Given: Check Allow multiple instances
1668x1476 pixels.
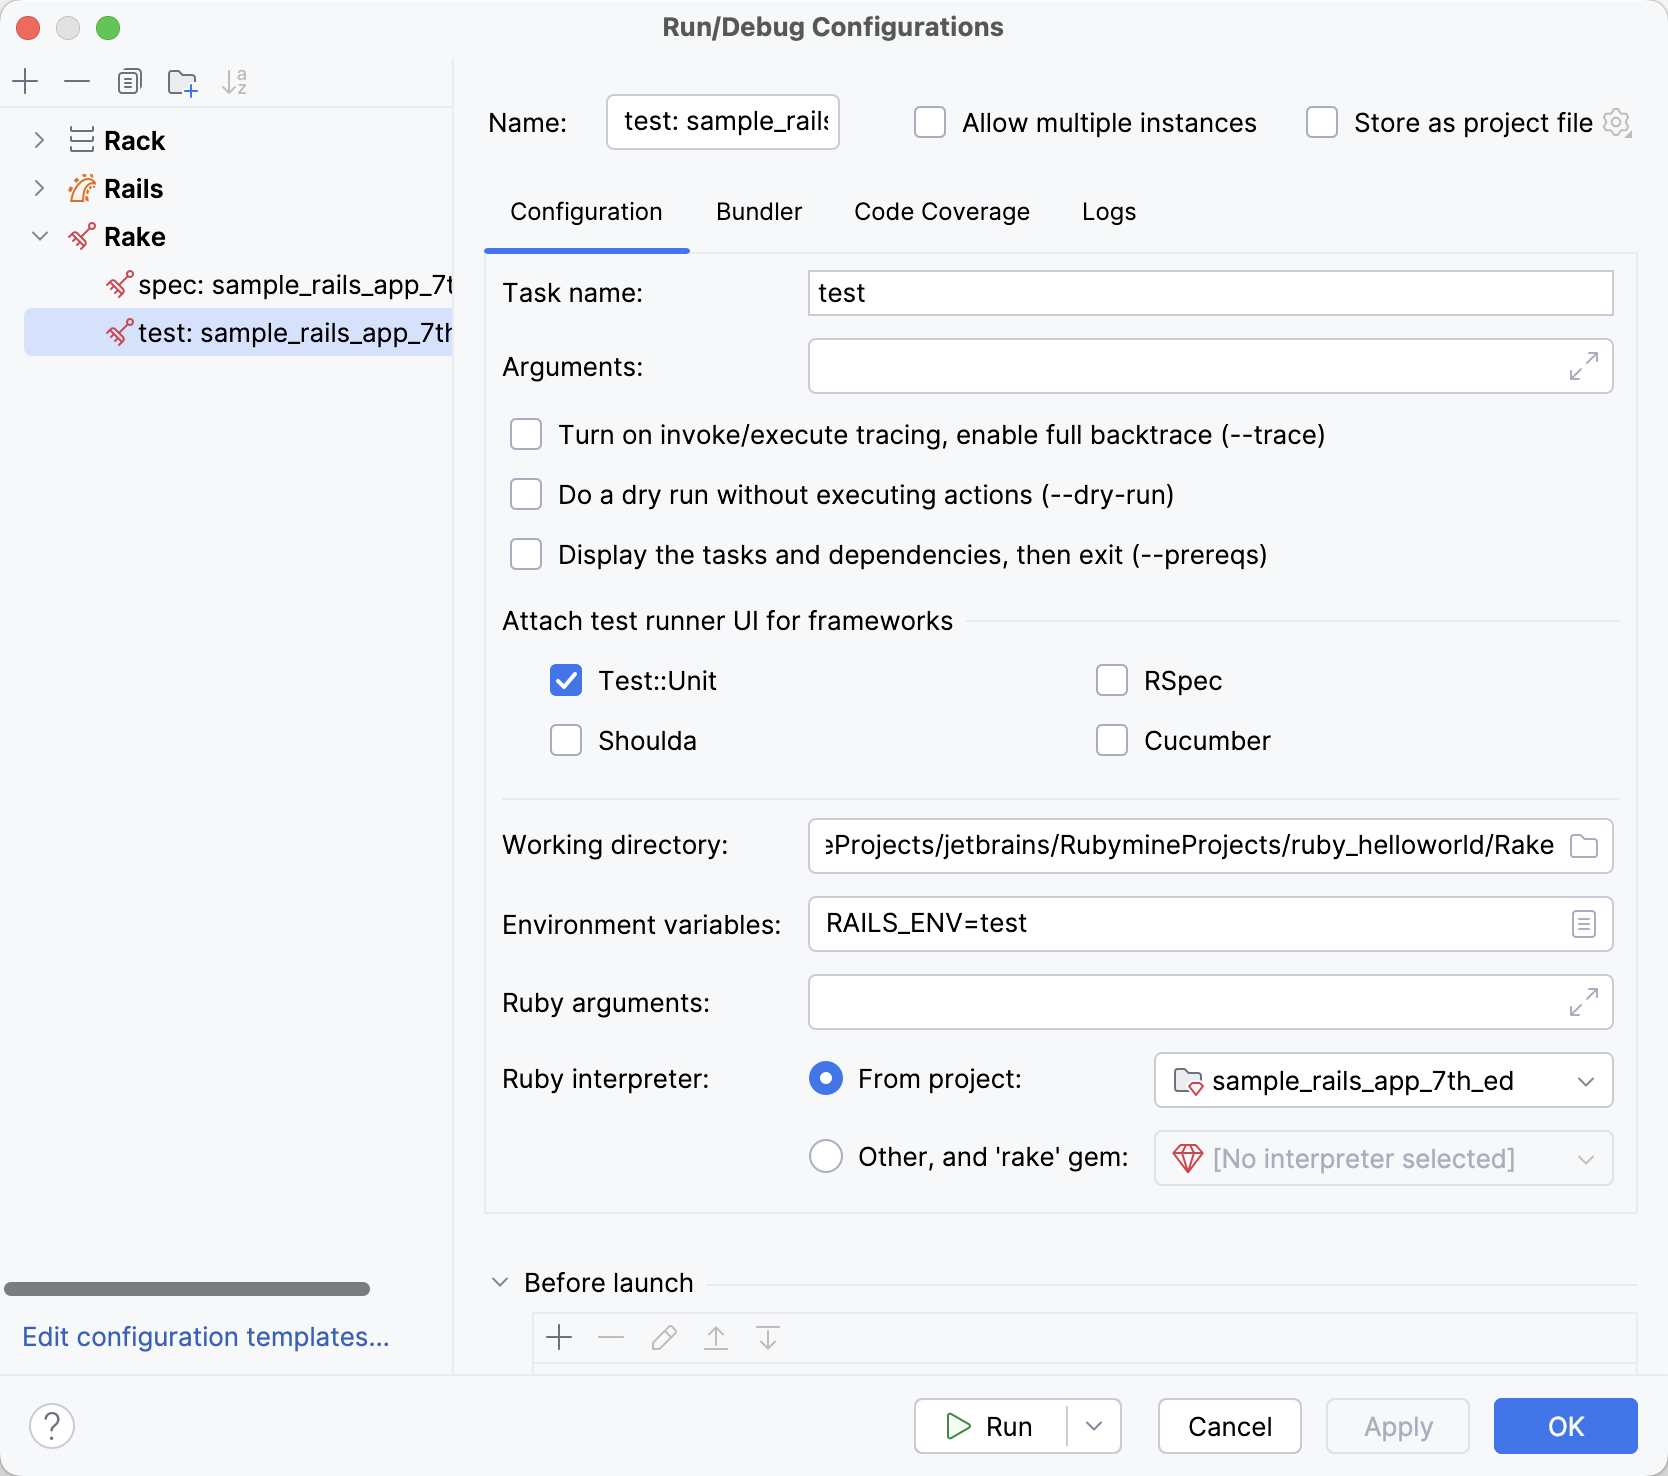Looking at the screenshot, I should pos(929,122).
